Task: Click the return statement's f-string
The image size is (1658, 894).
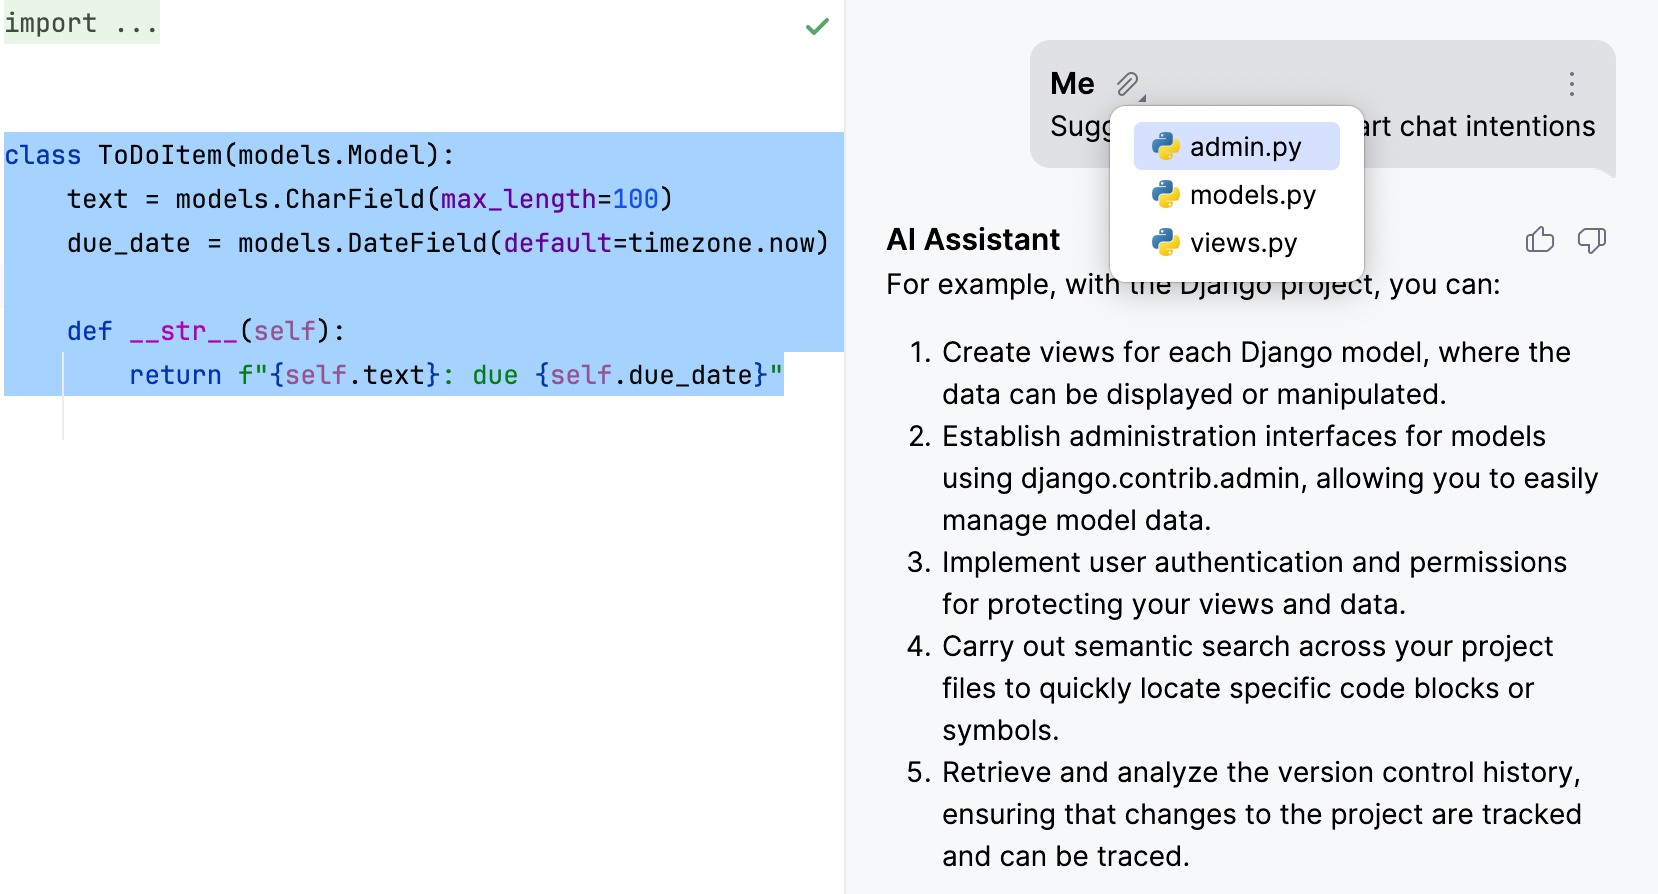Action: [x=509, y=376]
